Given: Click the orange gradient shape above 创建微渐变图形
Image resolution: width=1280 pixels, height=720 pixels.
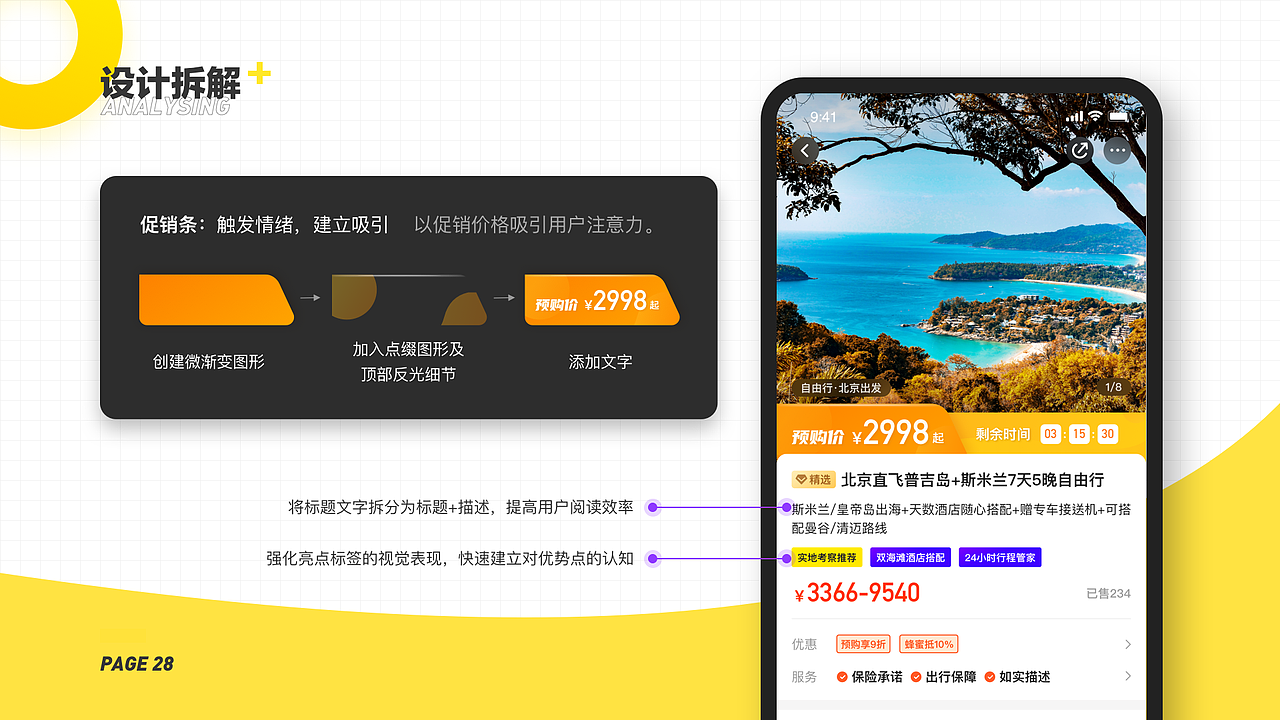Looking at the screenshot, I should coord(216,299).
